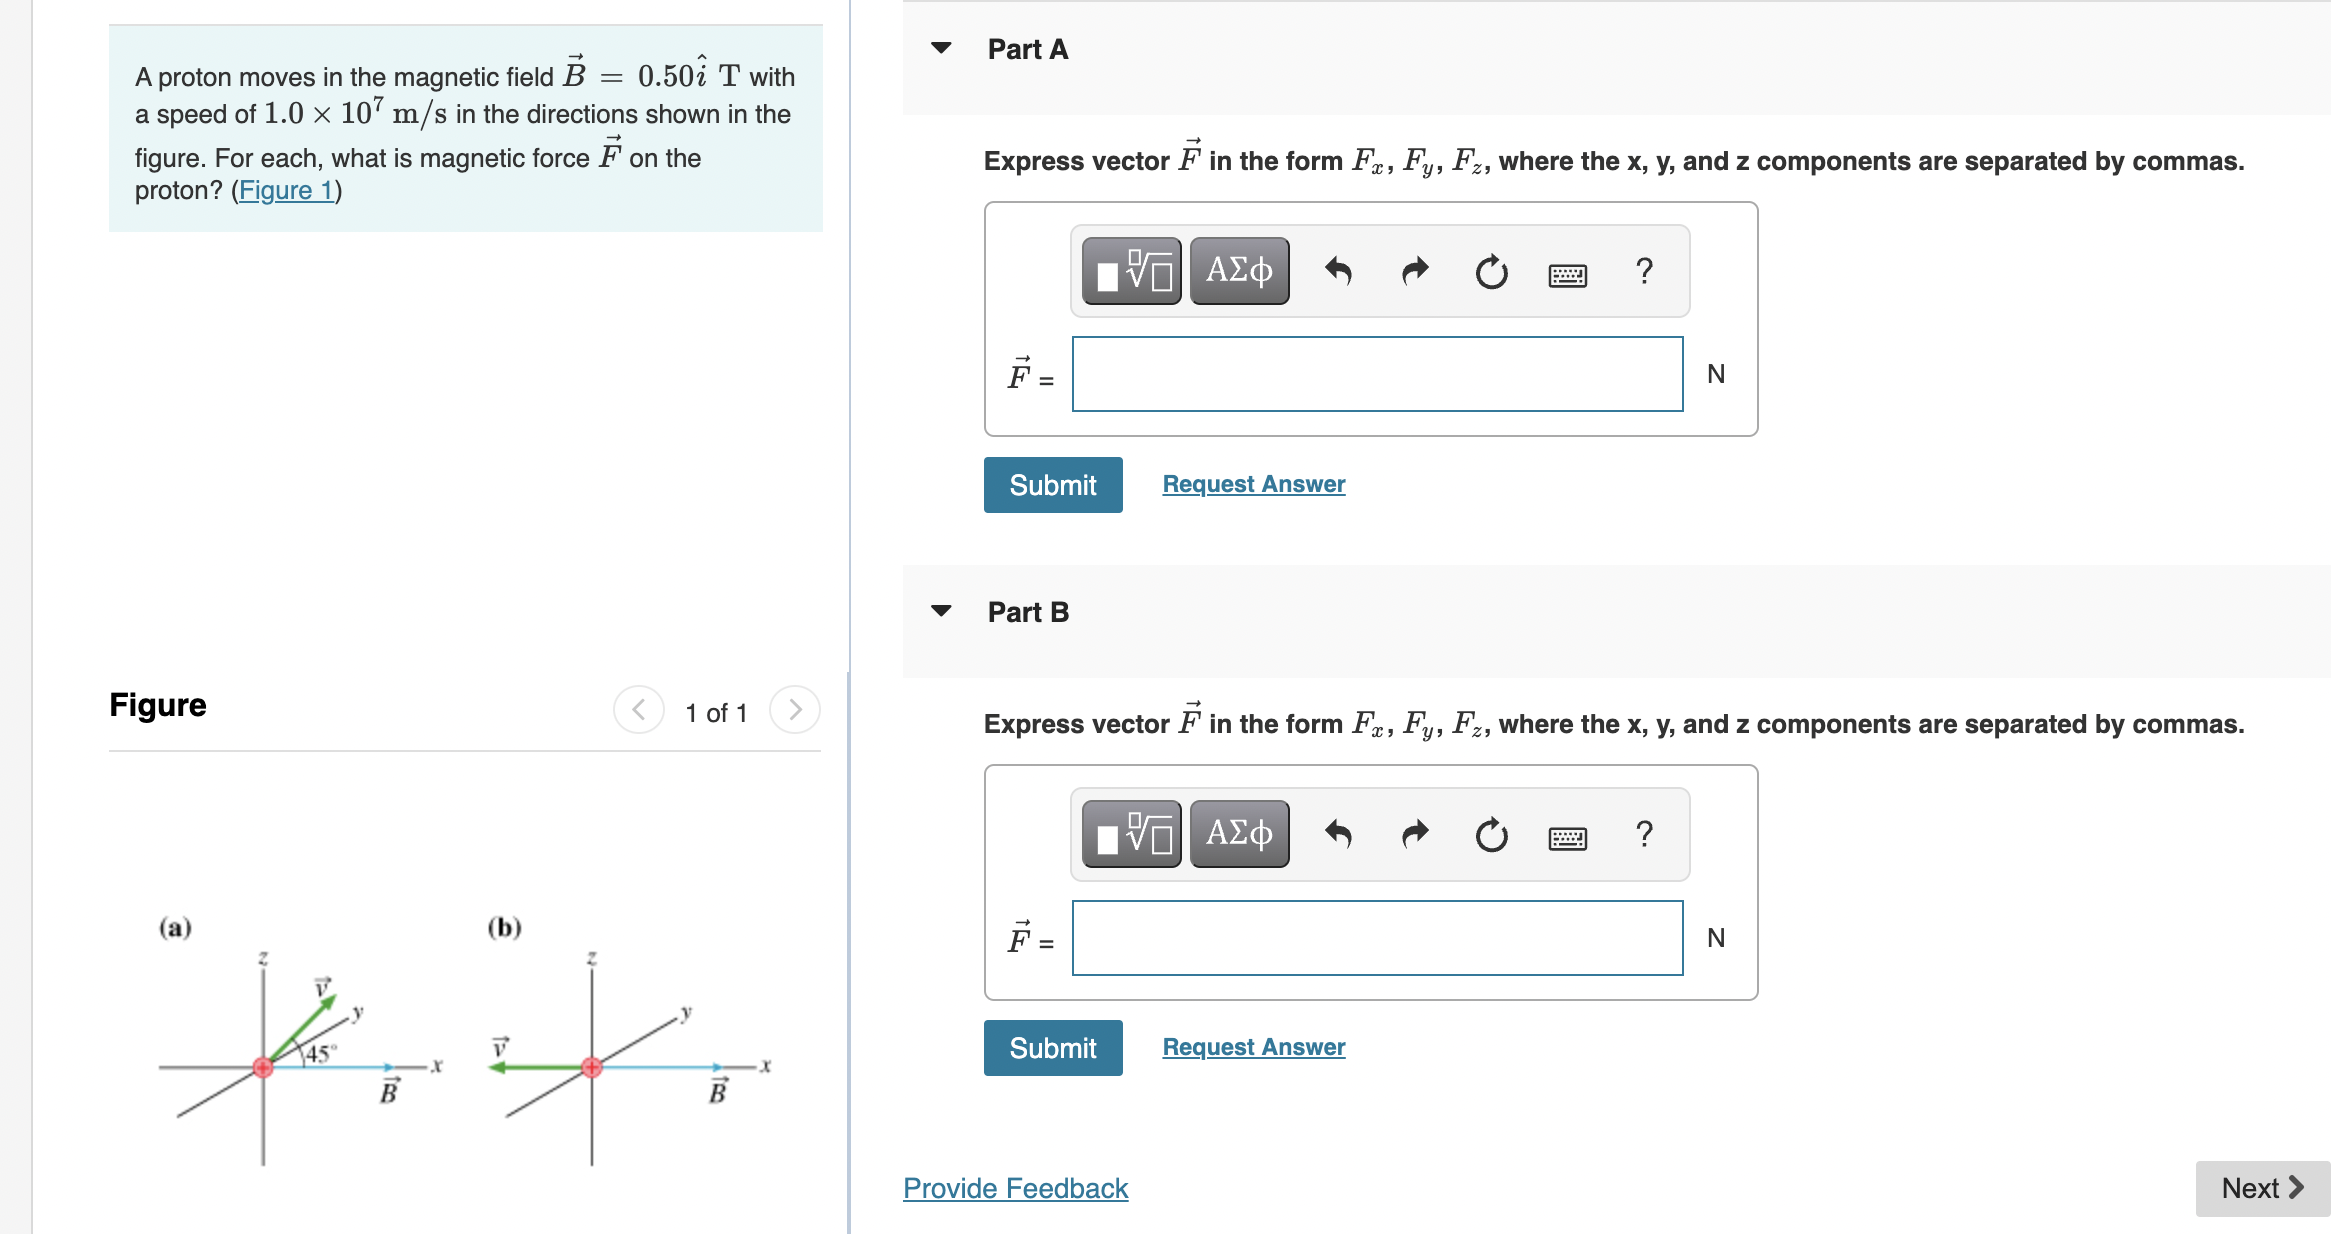Click the redo icon in Part A toolbar
The image size is (2331, 1234).
(1414, 271)
